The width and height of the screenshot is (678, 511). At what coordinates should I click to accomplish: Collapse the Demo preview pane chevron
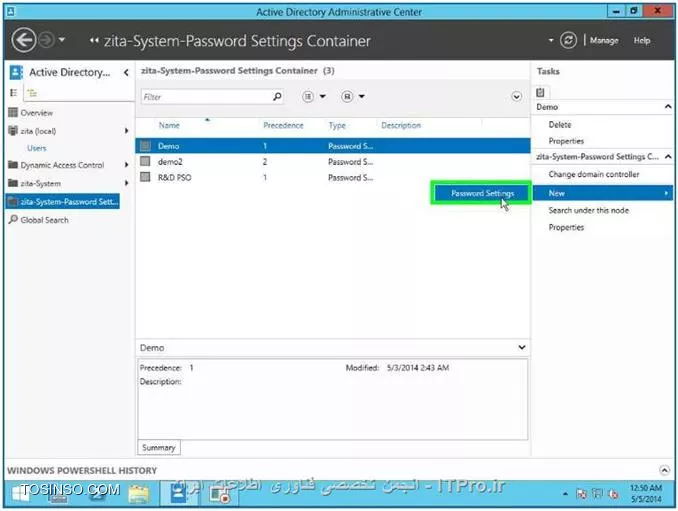pos(522,348)
